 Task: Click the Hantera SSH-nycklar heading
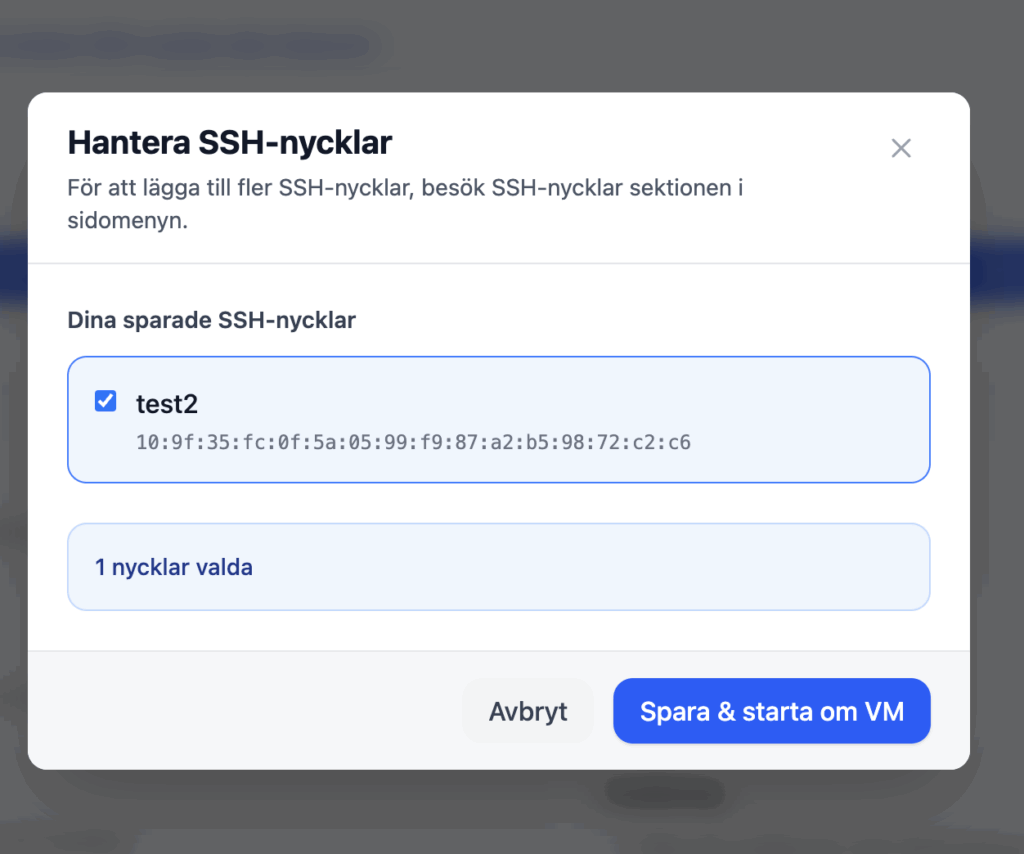pyautogui.click(x=229, y=143)
